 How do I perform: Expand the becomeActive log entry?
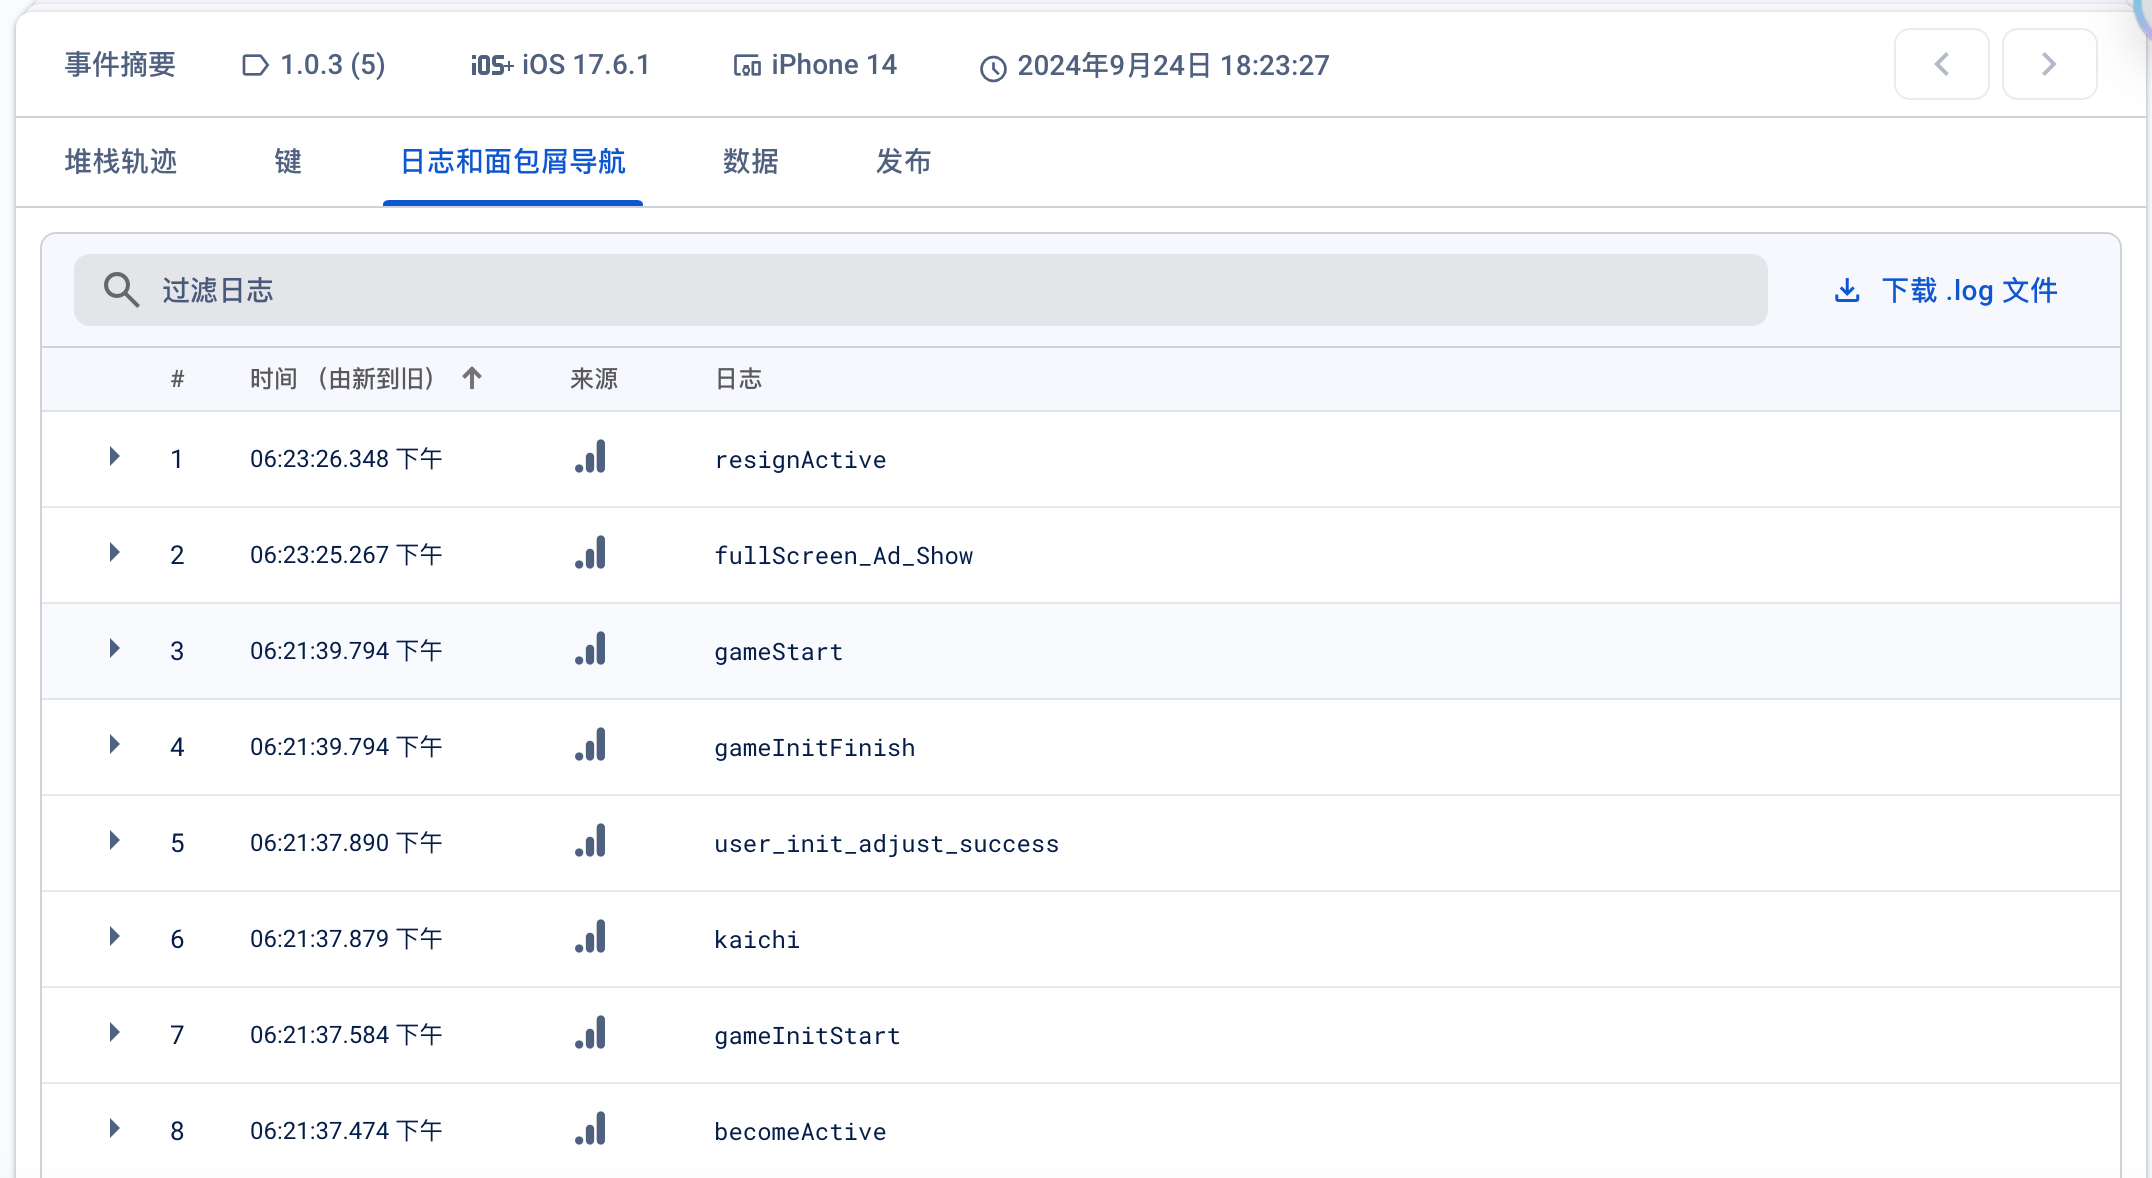[x=114, y=1129]
